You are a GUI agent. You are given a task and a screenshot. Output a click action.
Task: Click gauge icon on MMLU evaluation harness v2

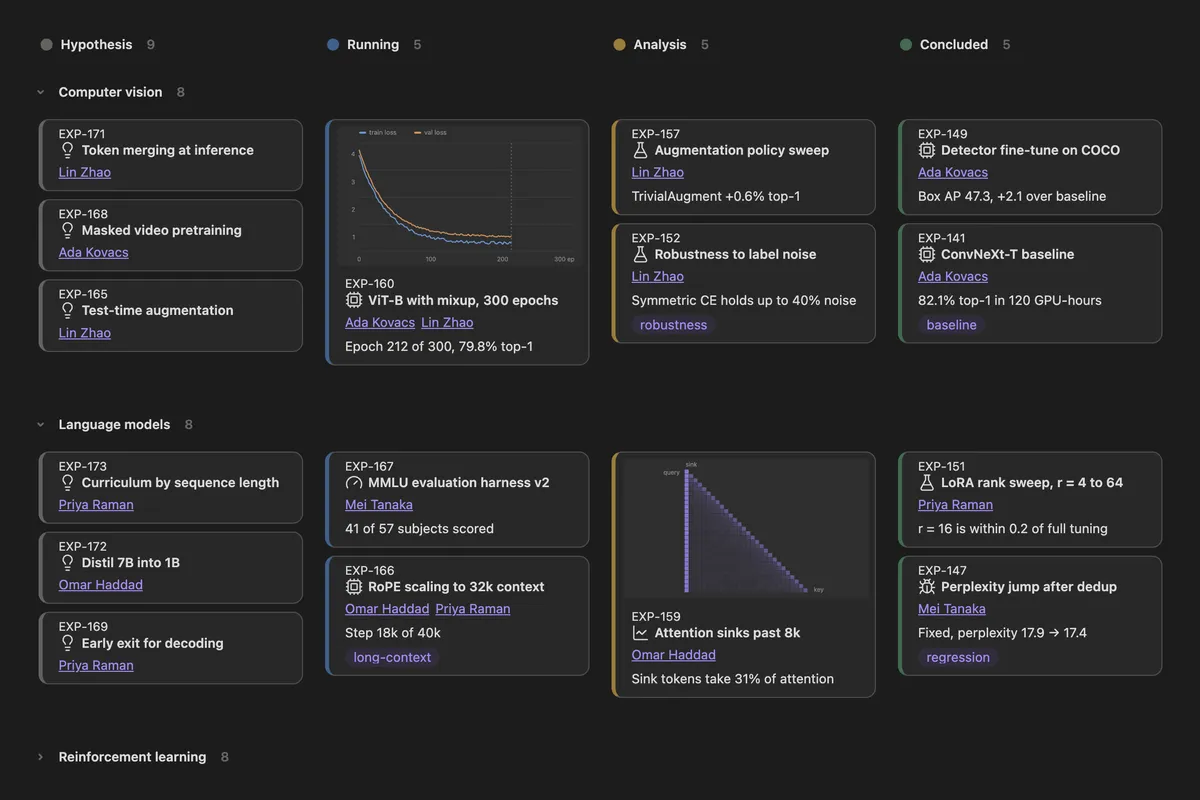[353, 482]
